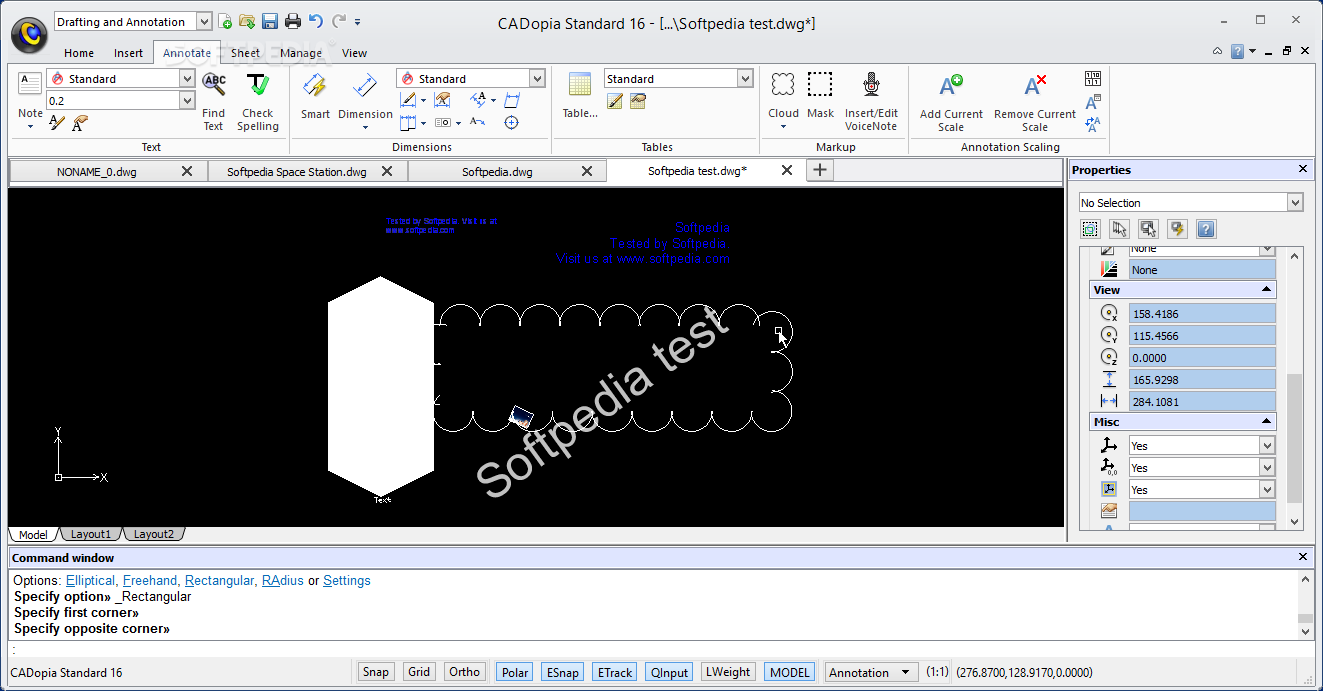Click the Add Current Scale icon
The height and width of the screenshot is (691, 1323).
coord(951,86)
